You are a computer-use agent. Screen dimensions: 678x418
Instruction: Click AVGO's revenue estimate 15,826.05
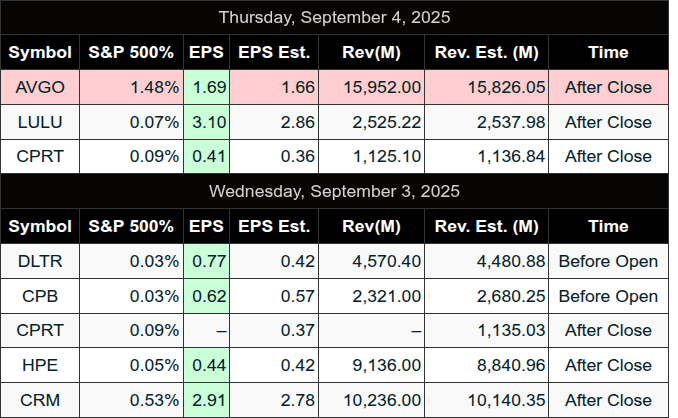tap(486, 87)
